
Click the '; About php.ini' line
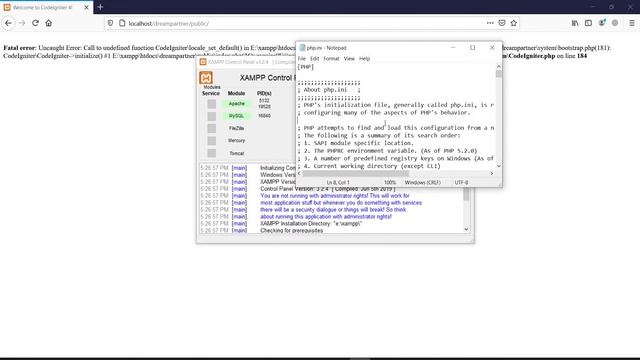coord(329,90)
